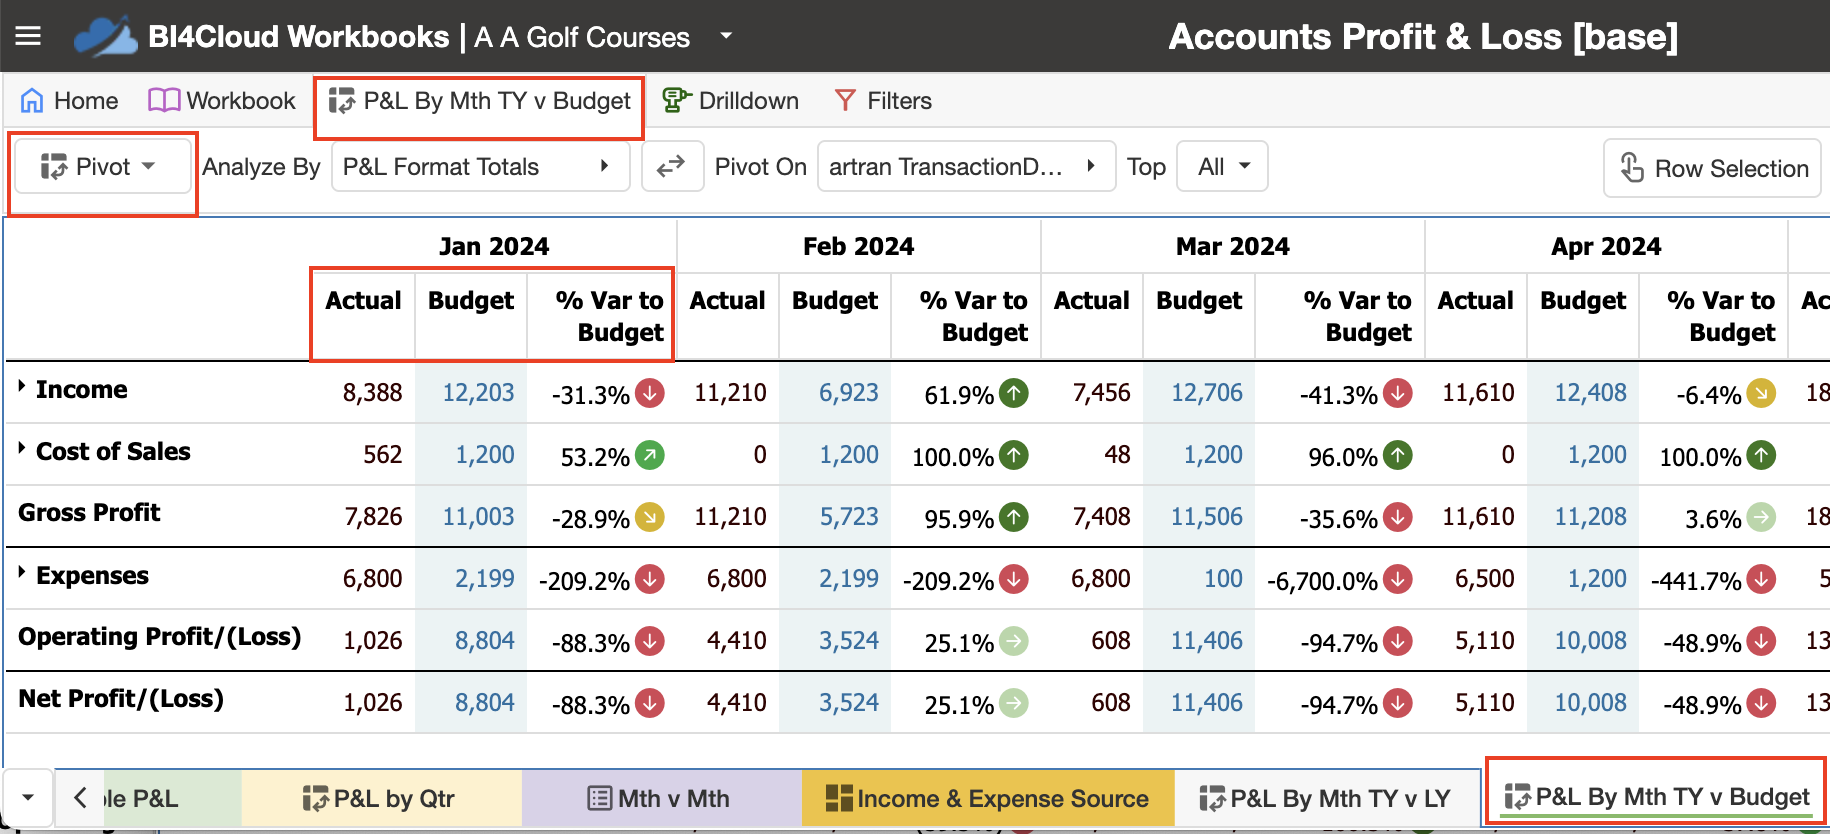Open the artran TransactionD pivot-on selector
The width and height of the screenshot is (1830, 834).
966,167
